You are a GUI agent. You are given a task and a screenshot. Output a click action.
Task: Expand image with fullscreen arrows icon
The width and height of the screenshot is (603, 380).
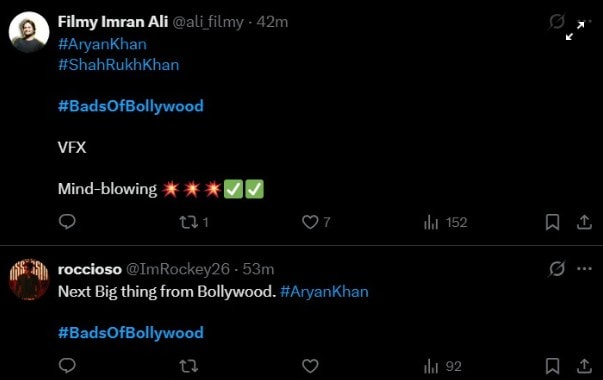point(575,31)
